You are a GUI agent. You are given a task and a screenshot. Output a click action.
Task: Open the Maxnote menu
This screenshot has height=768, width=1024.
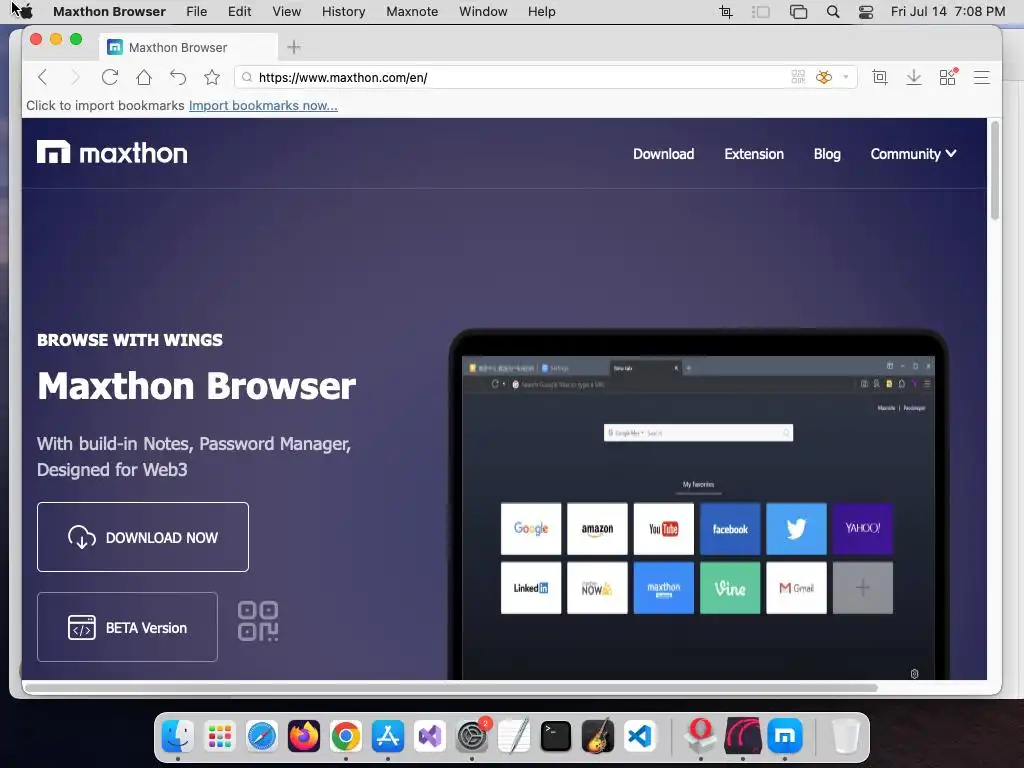pyautogui.click(x=412, y=12)
